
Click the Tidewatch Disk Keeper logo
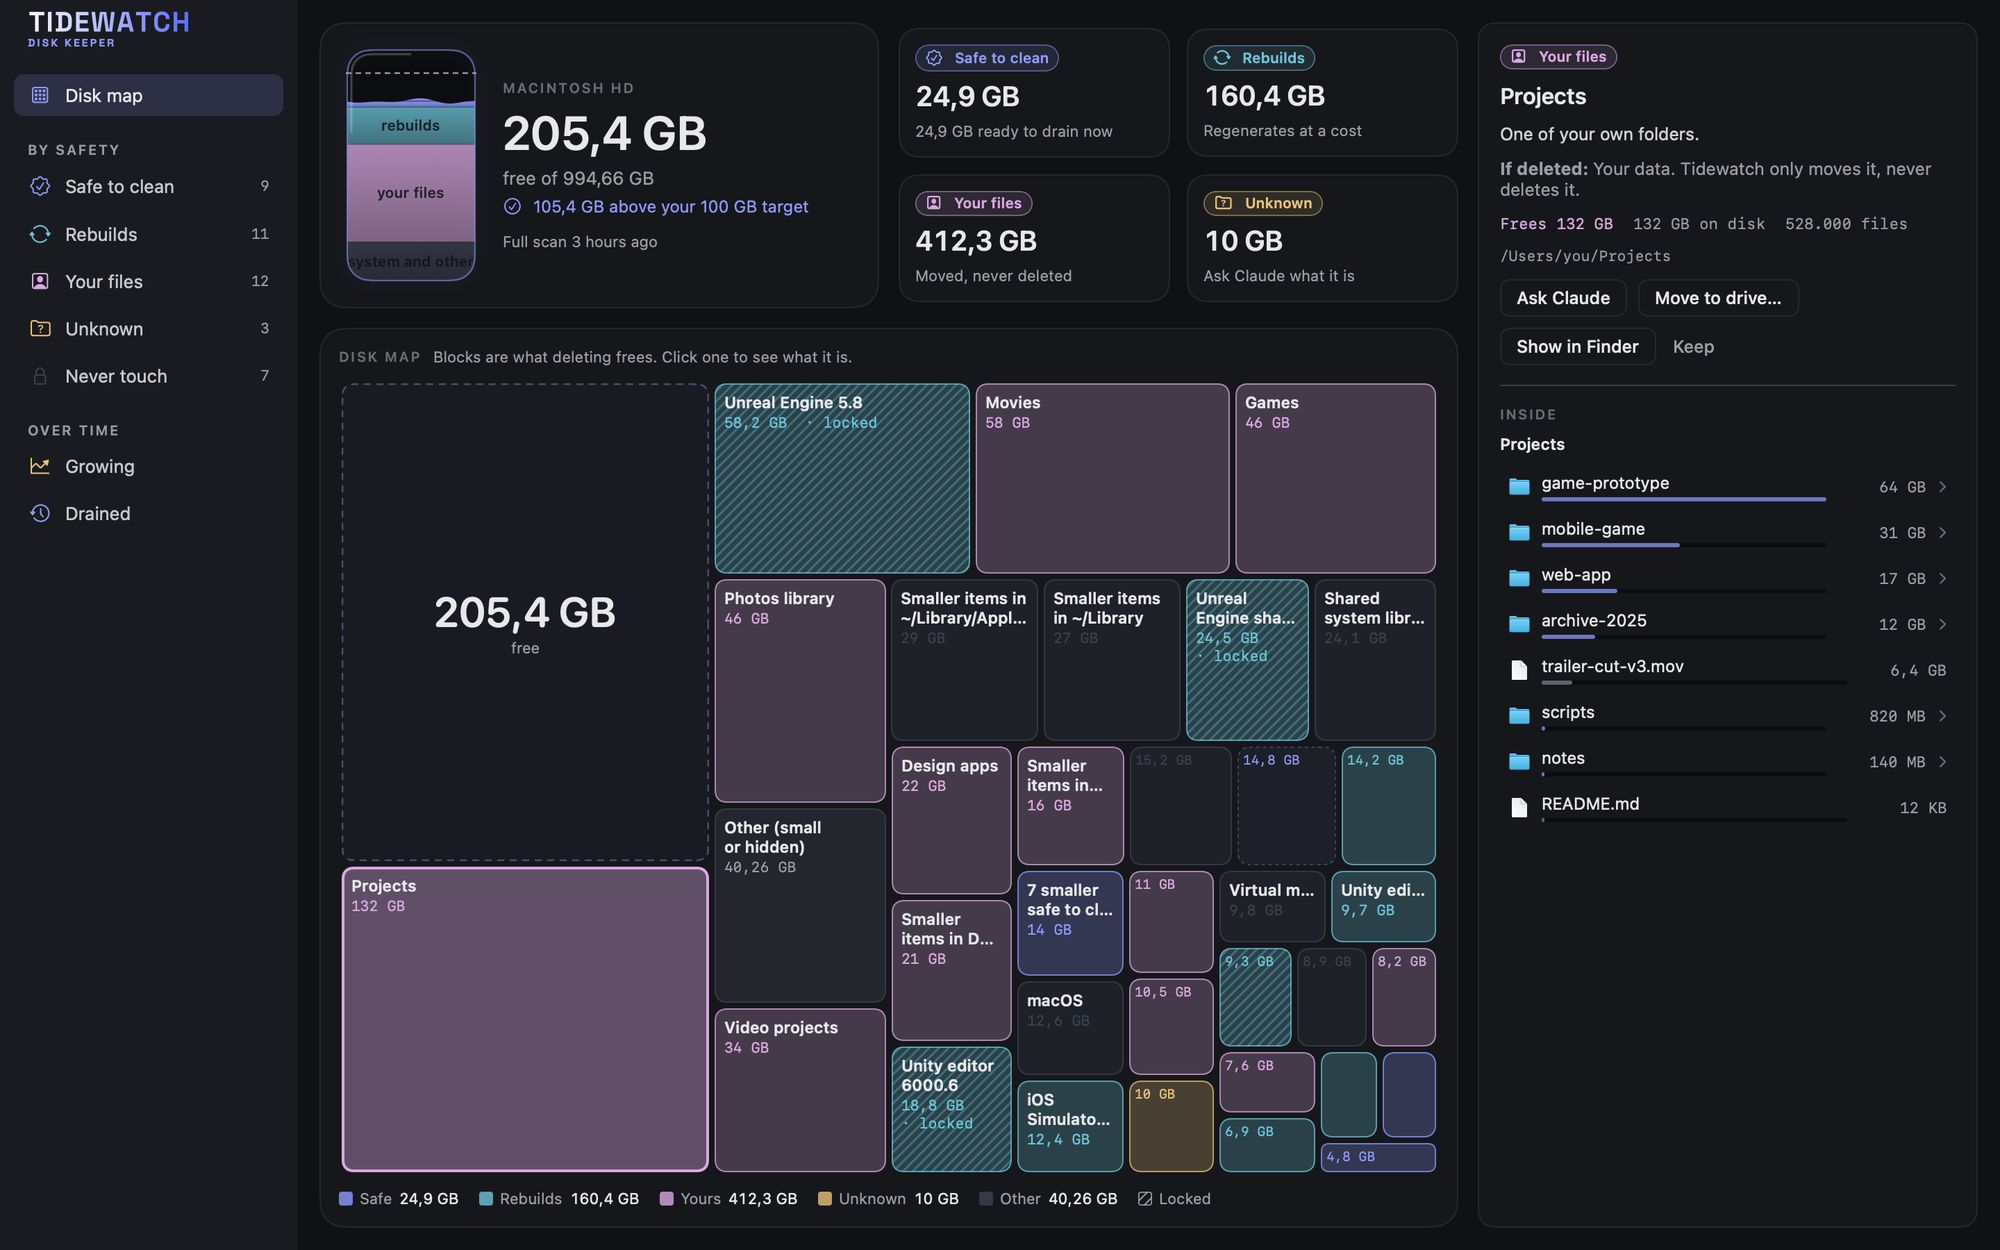pyautogui.click(x=109, y=28)
